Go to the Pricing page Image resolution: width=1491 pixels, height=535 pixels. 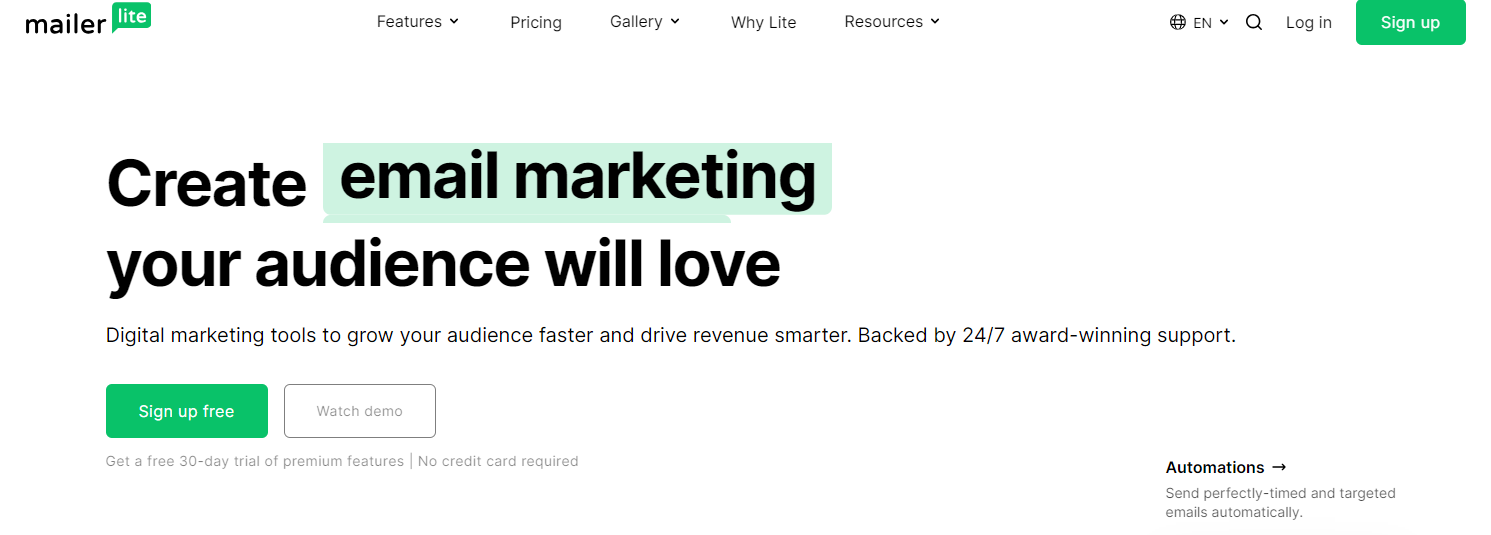pyautogui.click(x=536, y=22)
